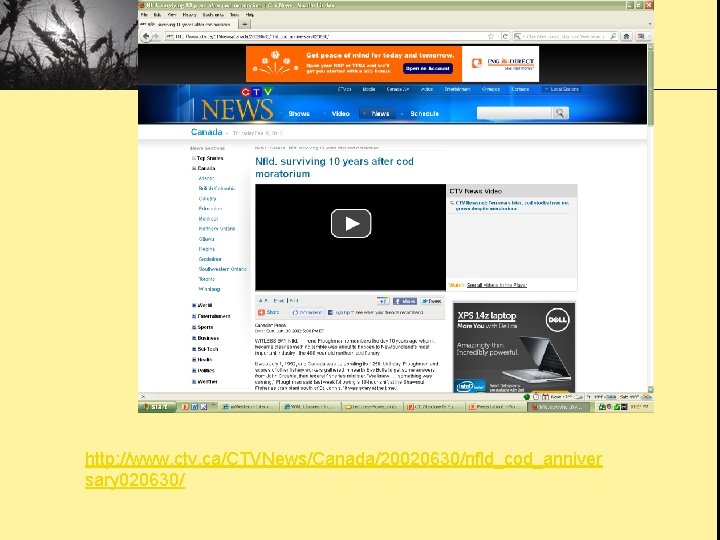Open the ctv.ca cod anniversary hyperlink on slide
720x540 pixels.
coord(343,469)
